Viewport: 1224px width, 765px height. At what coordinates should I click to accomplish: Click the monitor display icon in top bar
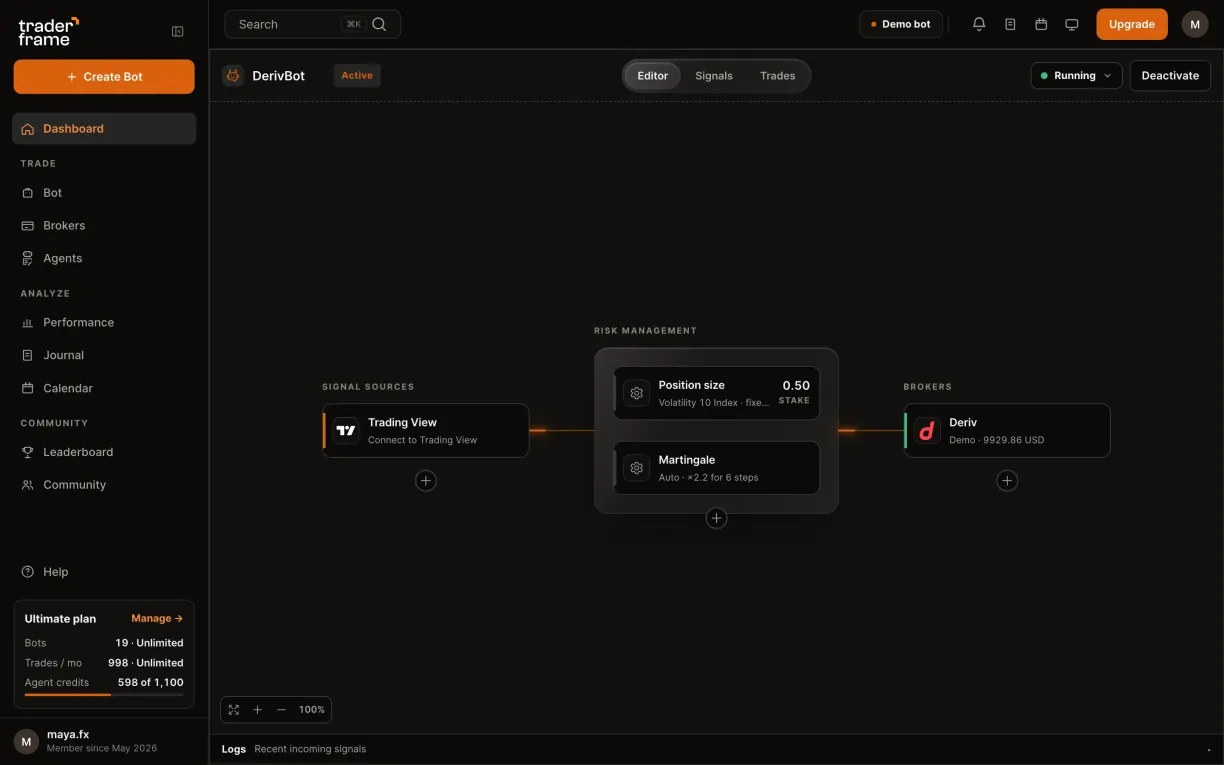[1072, 24]
